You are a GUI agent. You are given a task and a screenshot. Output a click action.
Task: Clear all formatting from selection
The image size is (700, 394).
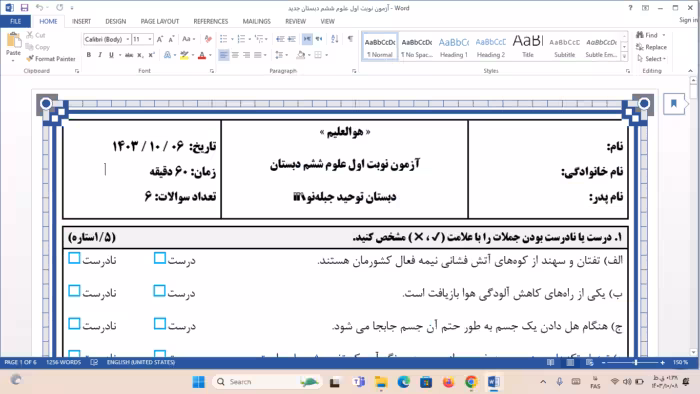(x=208, y=39)
